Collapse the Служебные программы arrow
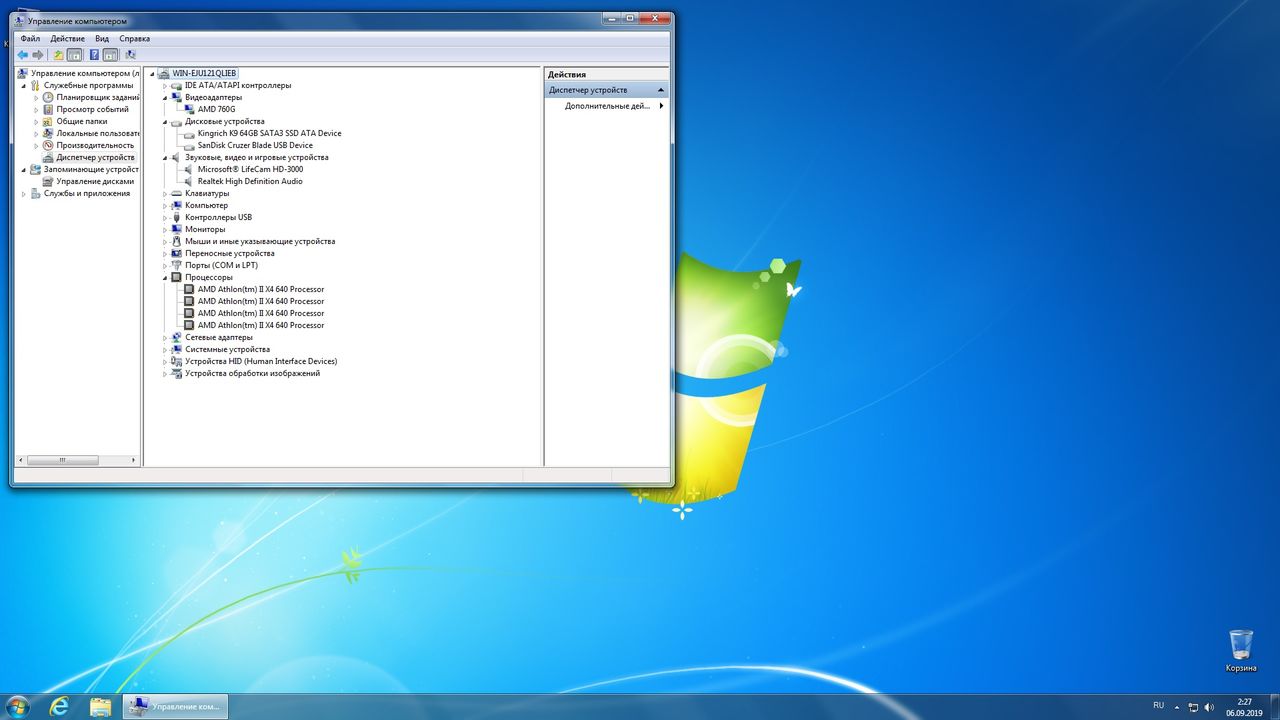The width and height of the screenshot is (1280, 720). [x=24, y=85]
